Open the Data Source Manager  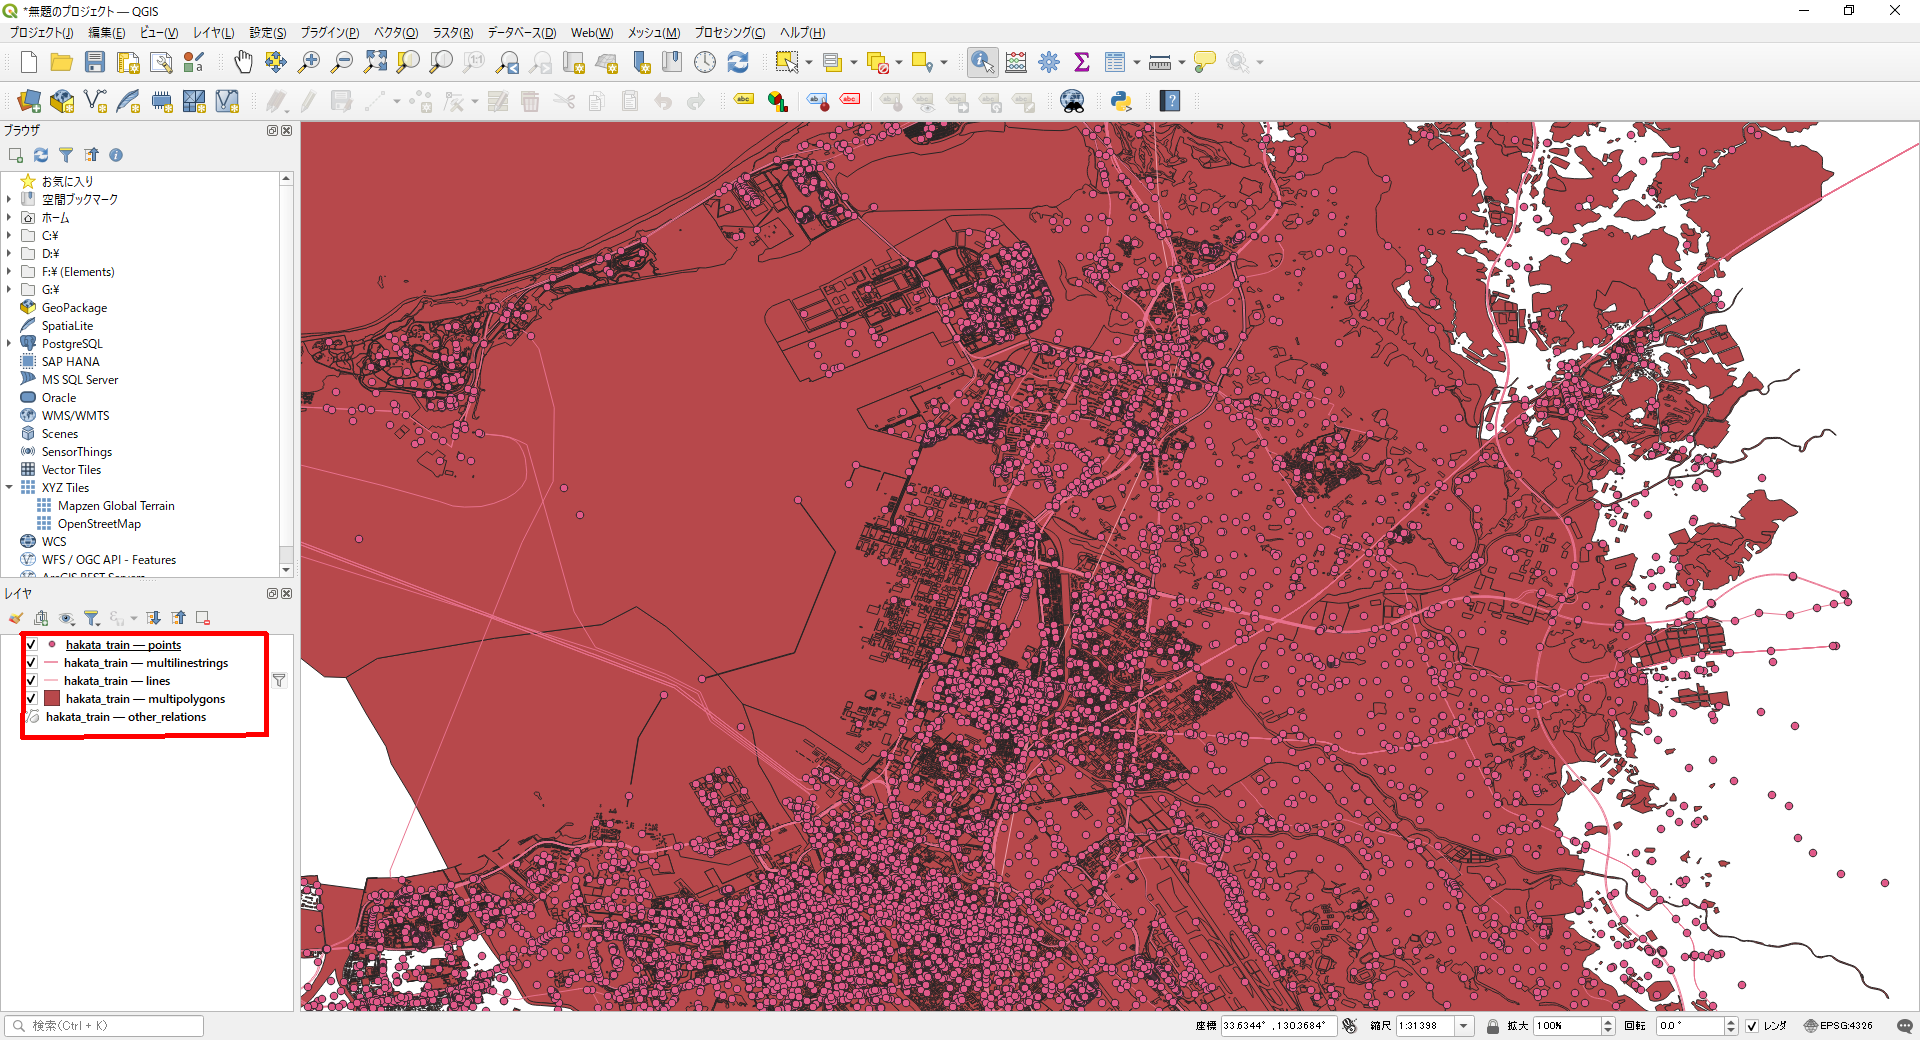click(29, 101)
